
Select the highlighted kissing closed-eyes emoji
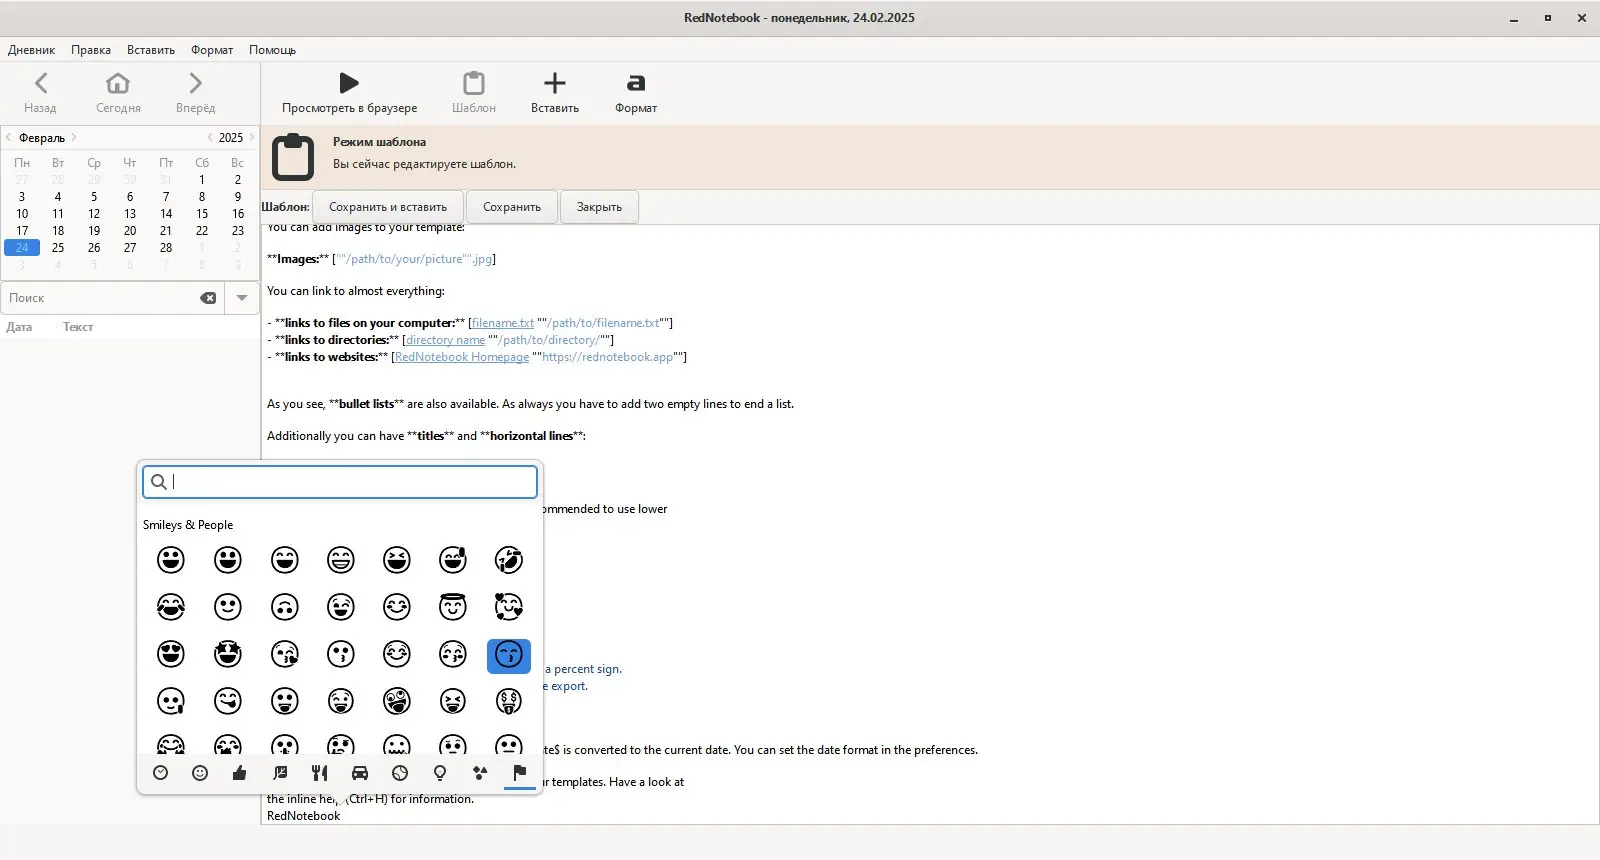[x=509, y=655]
